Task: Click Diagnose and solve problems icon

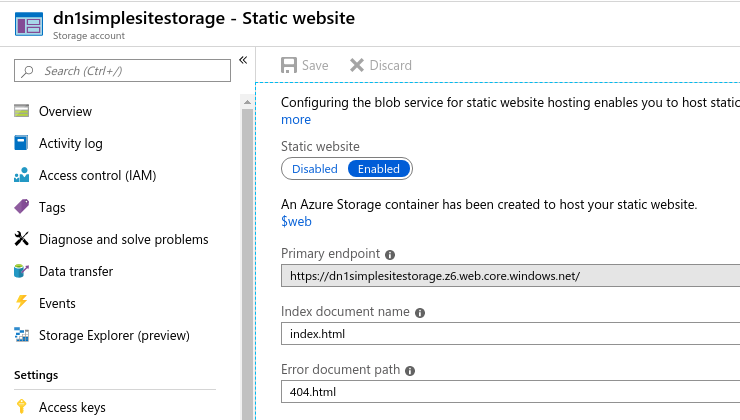Action: (22, 239)
